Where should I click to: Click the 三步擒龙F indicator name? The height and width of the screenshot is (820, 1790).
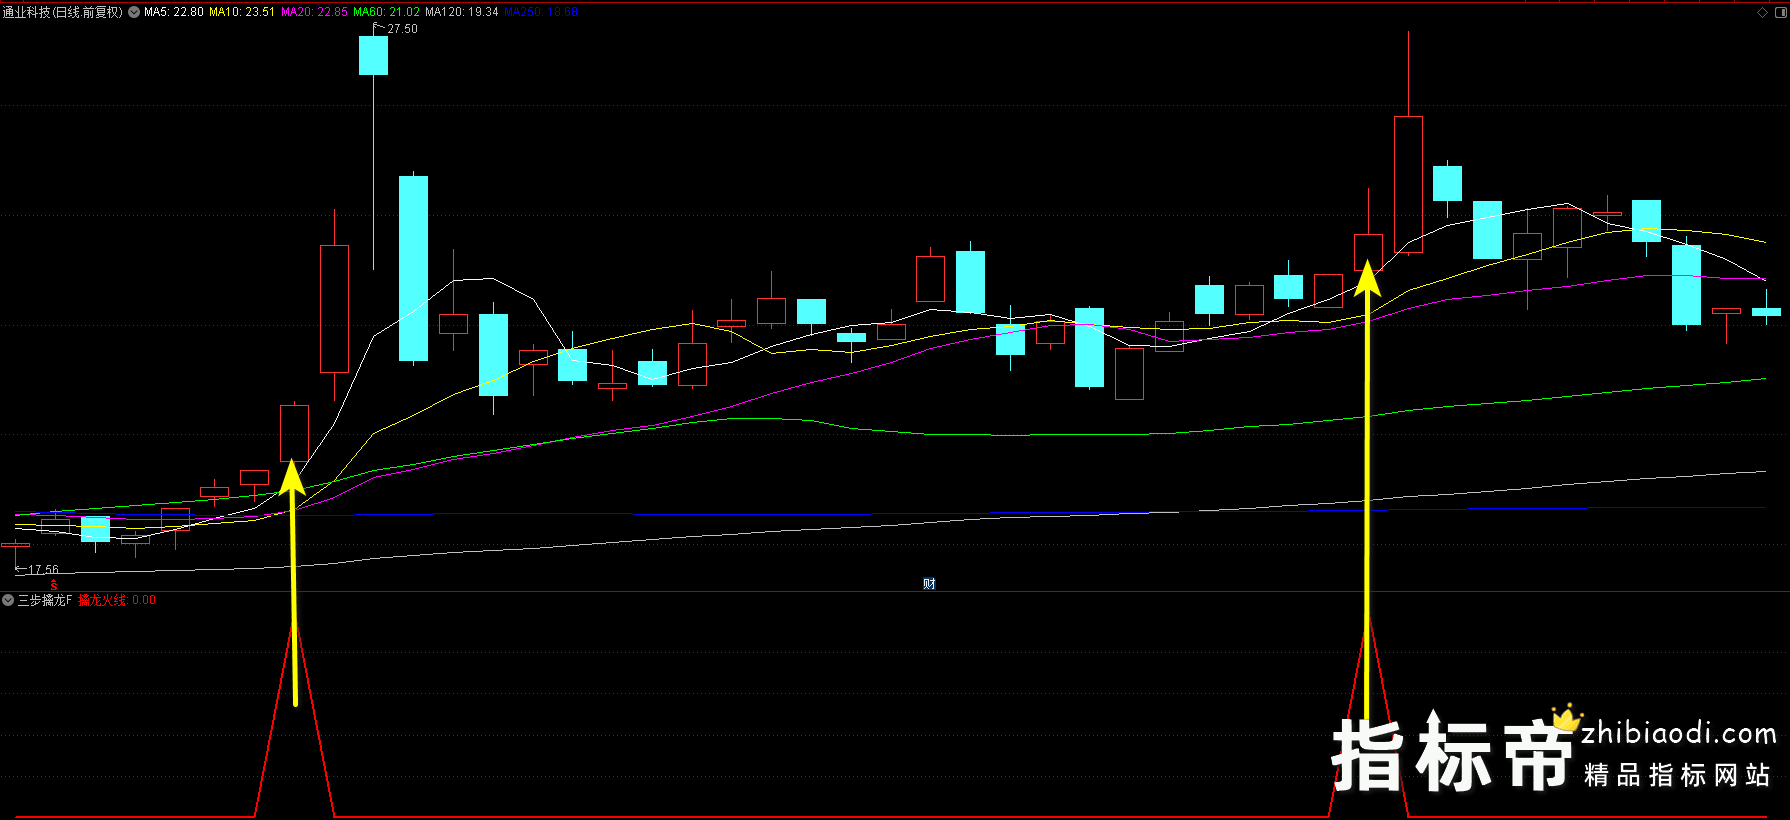point(45,600)
